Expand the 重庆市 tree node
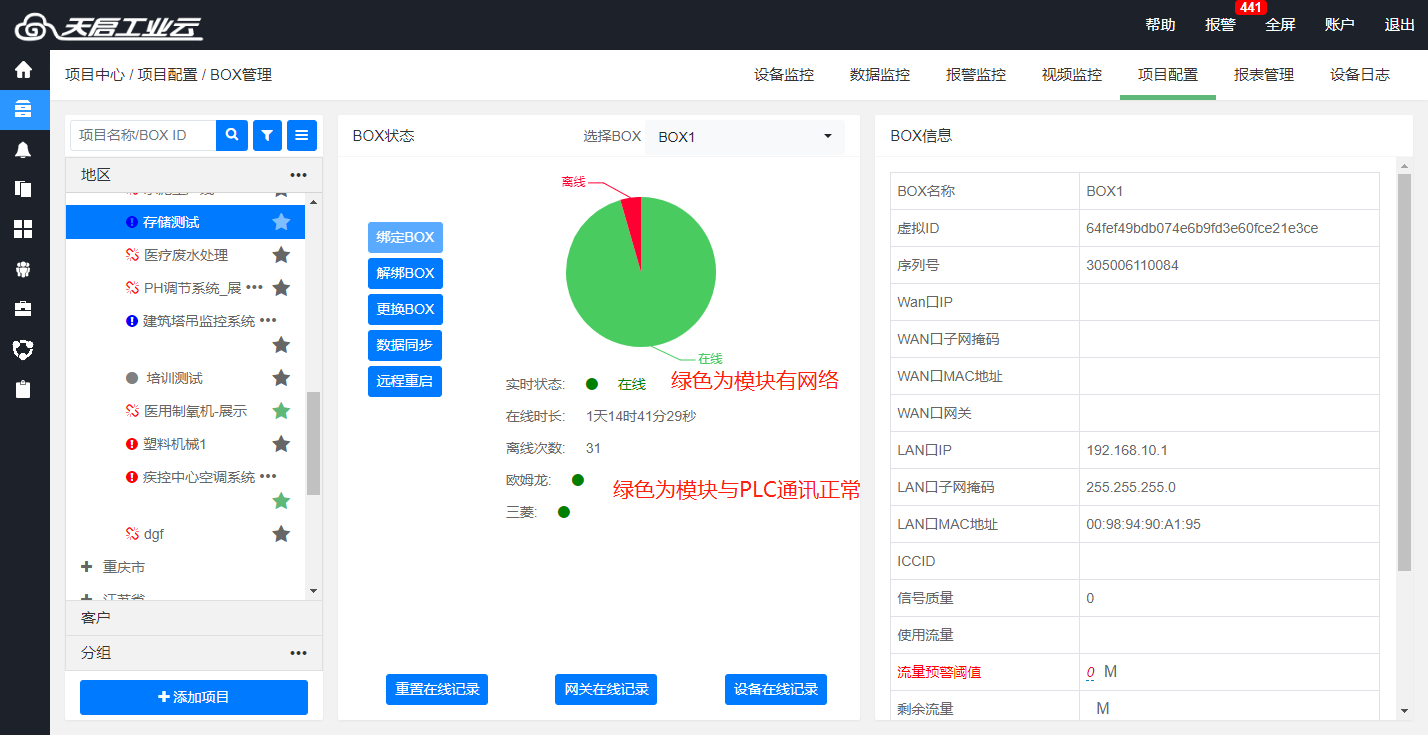The height and width of the screenshot is (735, 1428). (86, 567)
